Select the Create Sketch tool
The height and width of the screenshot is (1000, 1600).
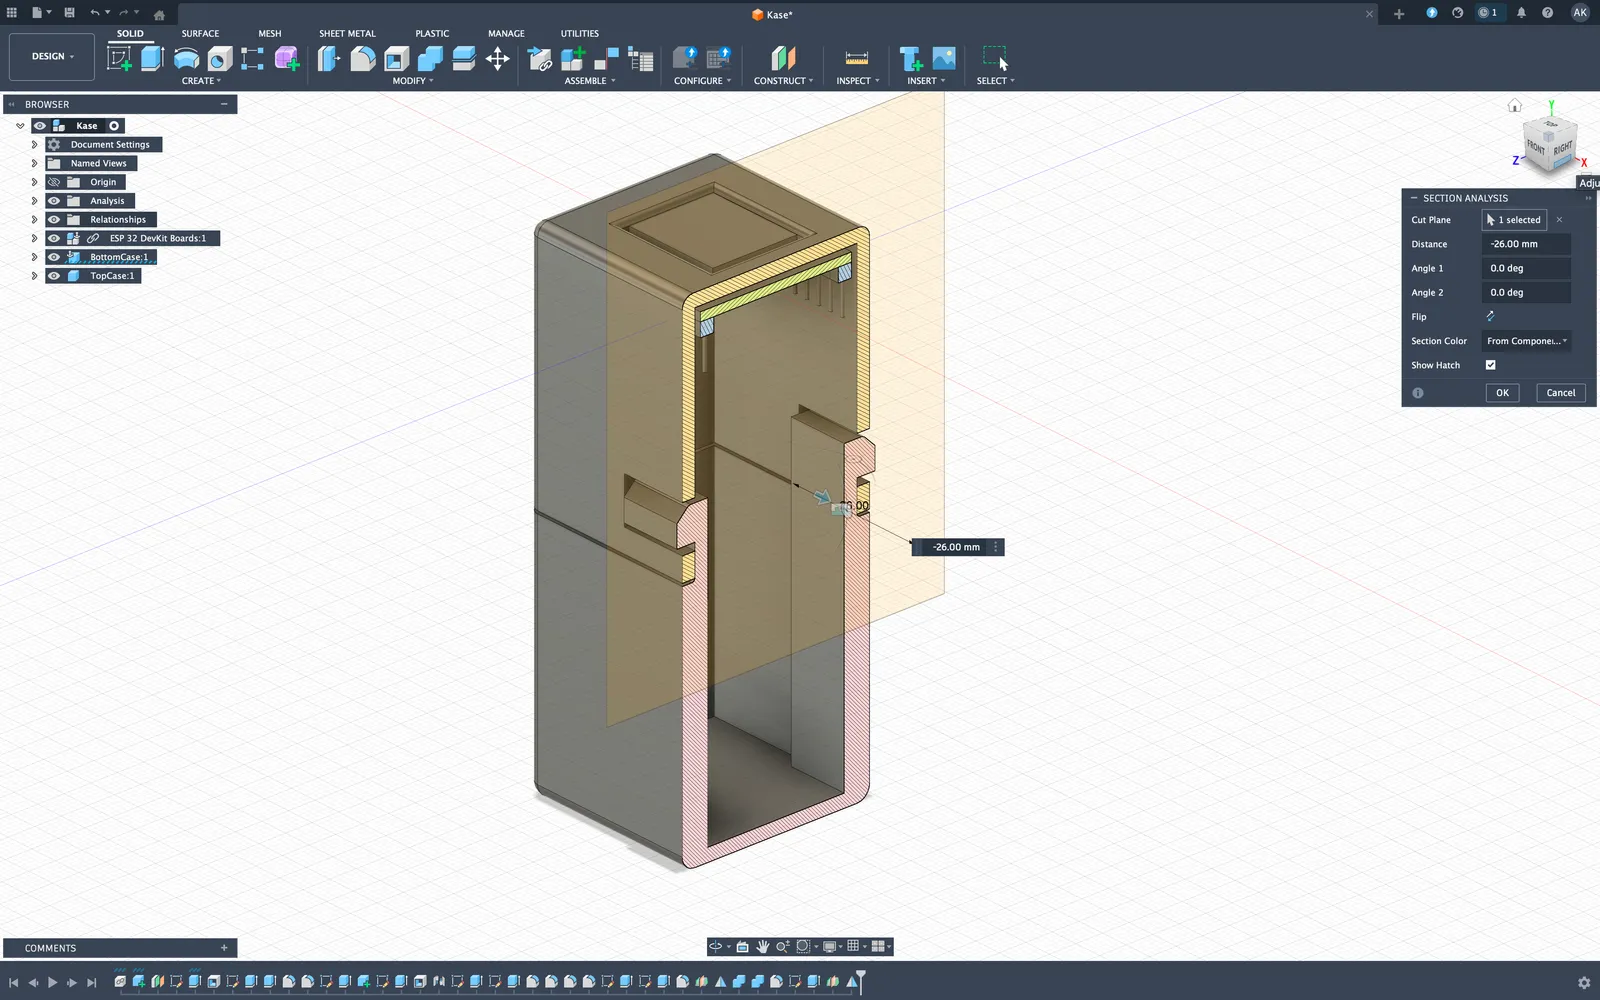(x=119, y=57)
